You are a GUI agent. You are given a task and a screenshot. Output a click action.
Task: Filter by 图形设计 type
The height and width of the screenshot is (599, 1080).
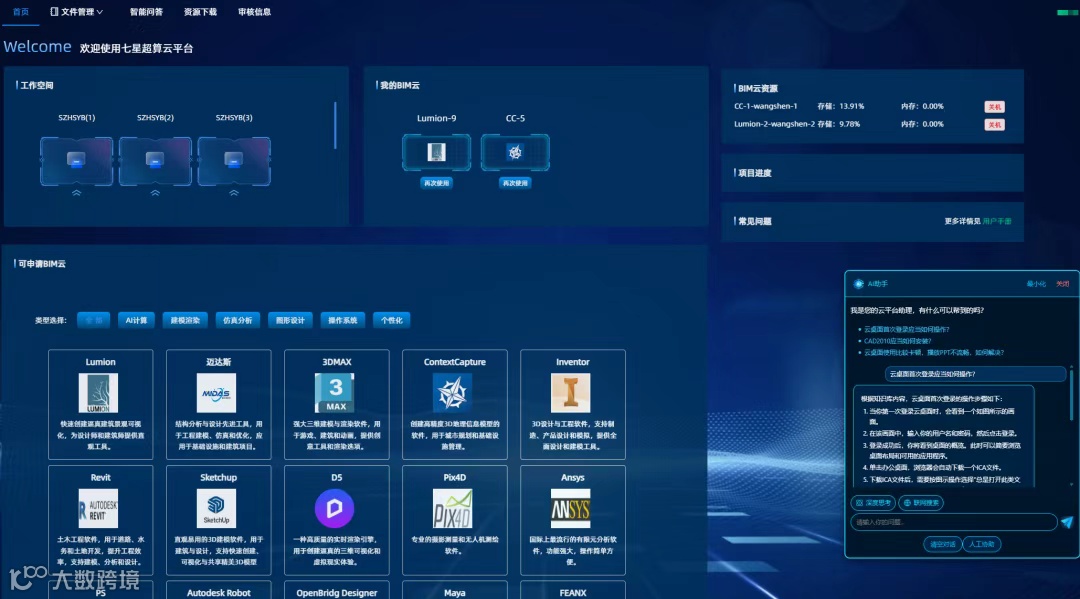coord(290,320)
